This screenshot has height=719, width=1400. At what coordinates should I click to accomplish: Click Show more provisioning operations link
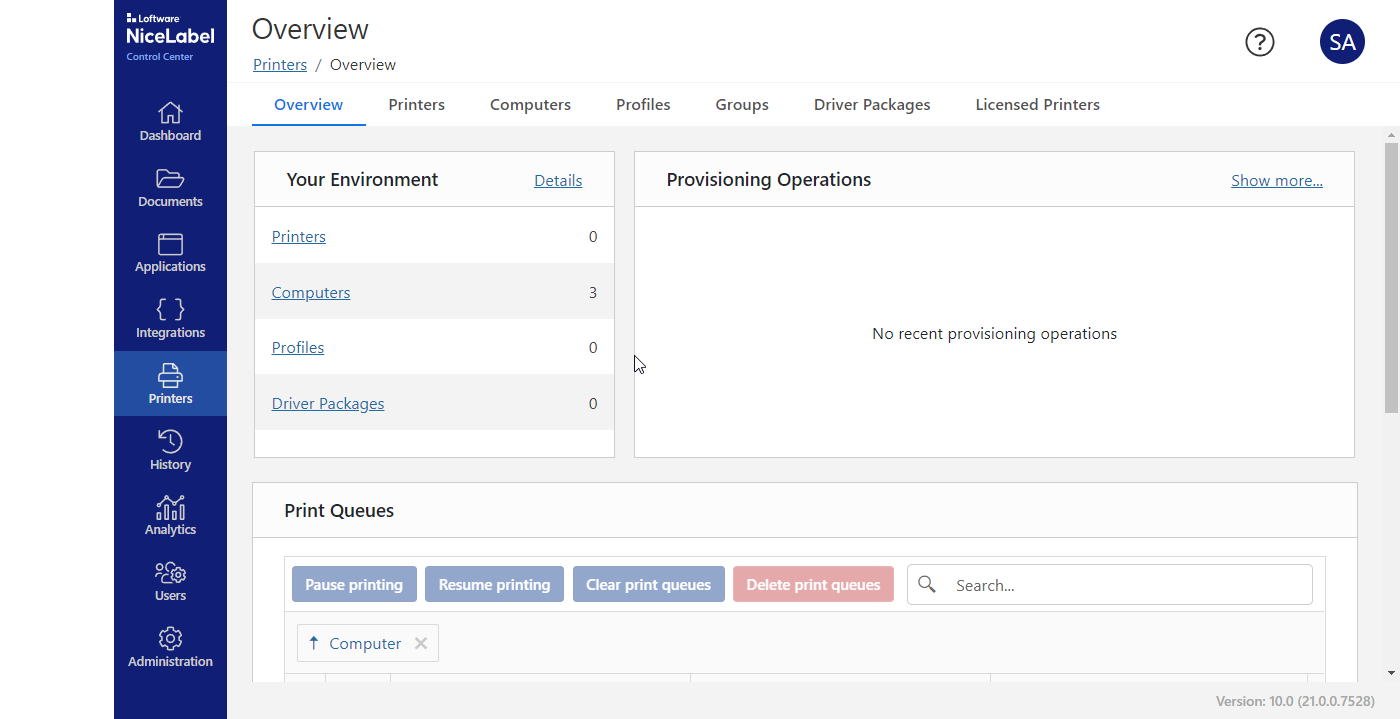tap(1276, 181)
